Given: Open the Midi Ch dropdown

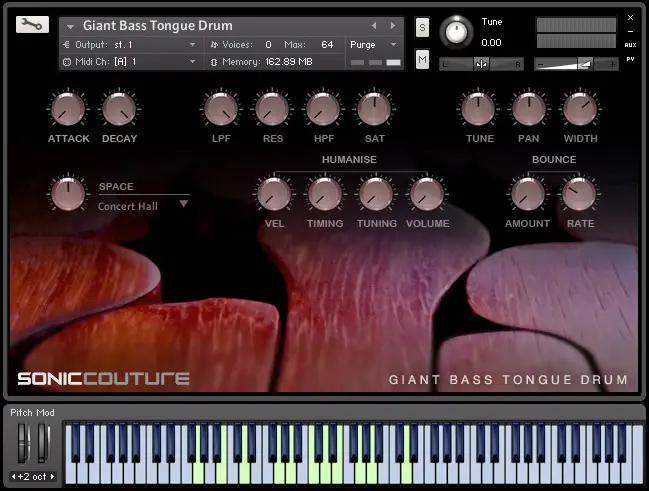Looking at the screenshot, I should point(130,62).
